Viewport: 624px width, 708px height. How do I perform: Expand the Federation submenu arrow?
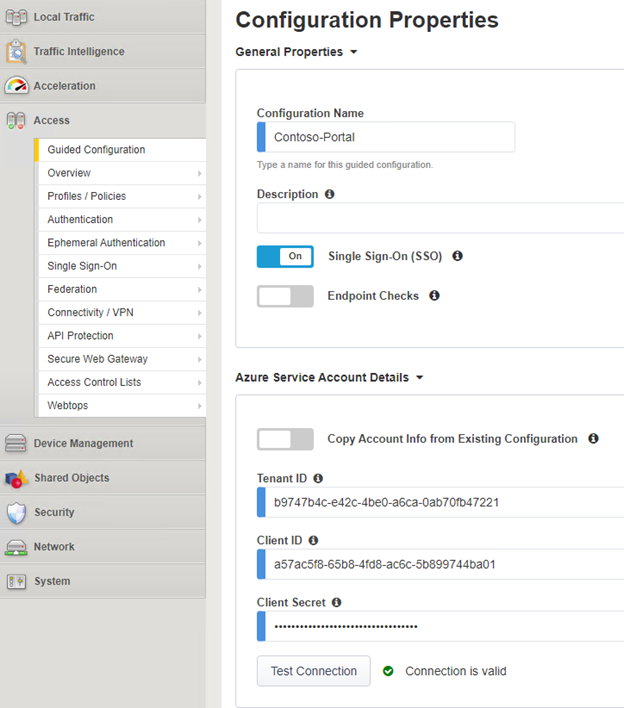tap(199, 289)
